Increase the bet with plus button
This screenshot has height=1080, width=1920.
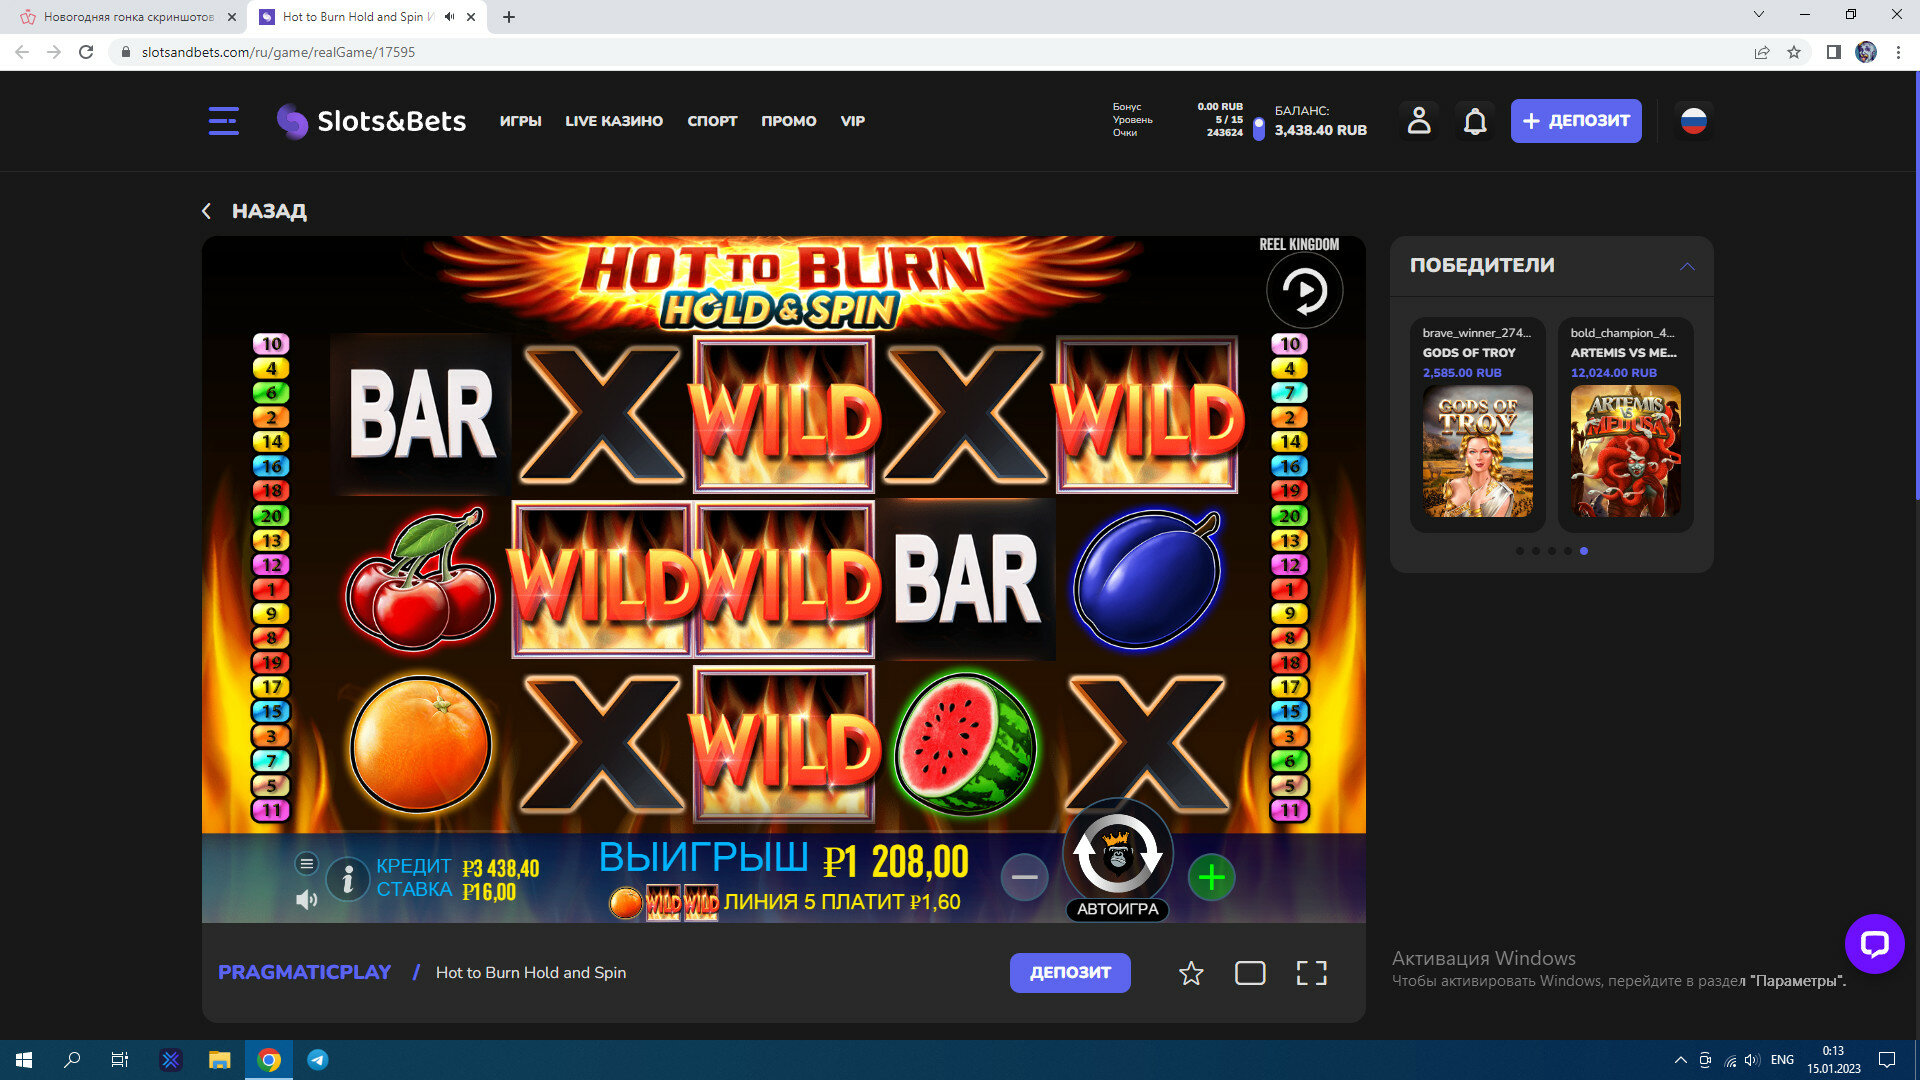coord(1211,878)
